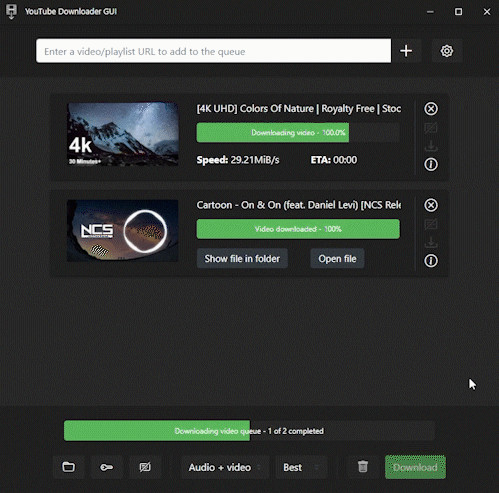Image resolution: width=499 pixels, height=493 pixels.
Task: Click the Open file button
Action: (x=337, y=259)
